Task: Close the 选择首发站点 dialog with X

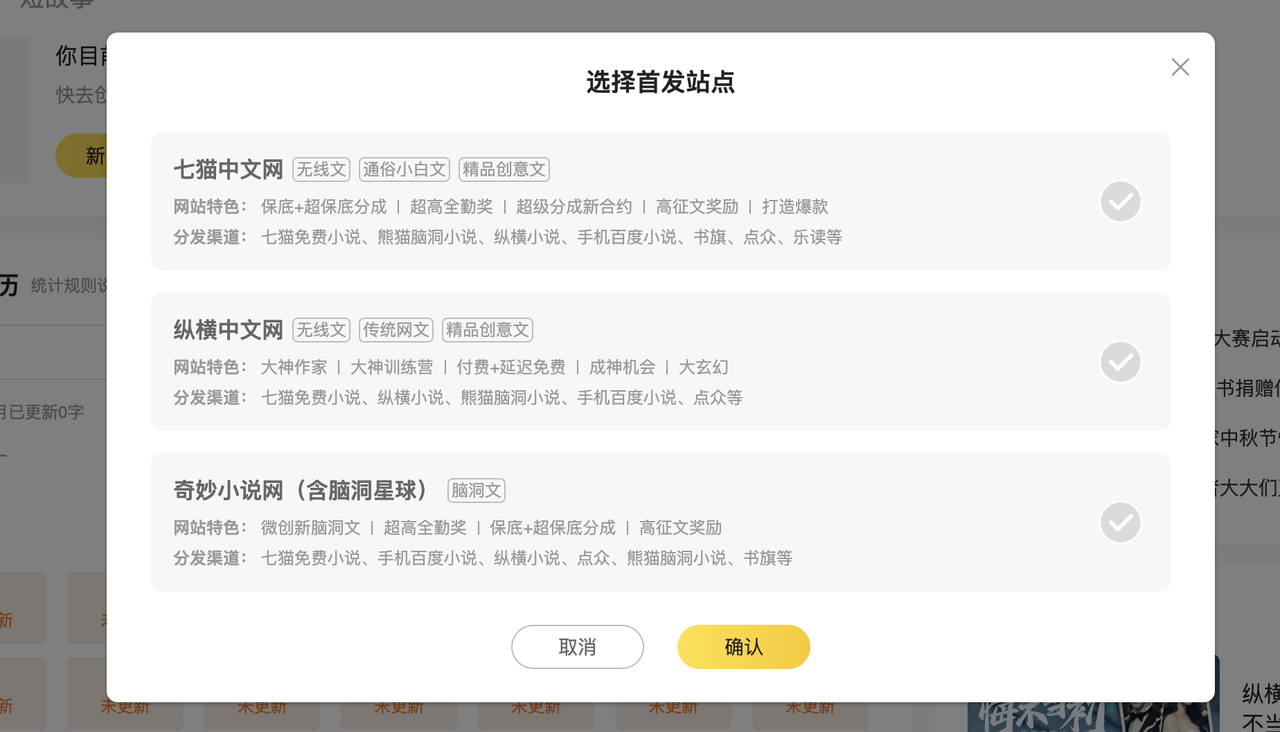Action: [x=1180, y=67]
